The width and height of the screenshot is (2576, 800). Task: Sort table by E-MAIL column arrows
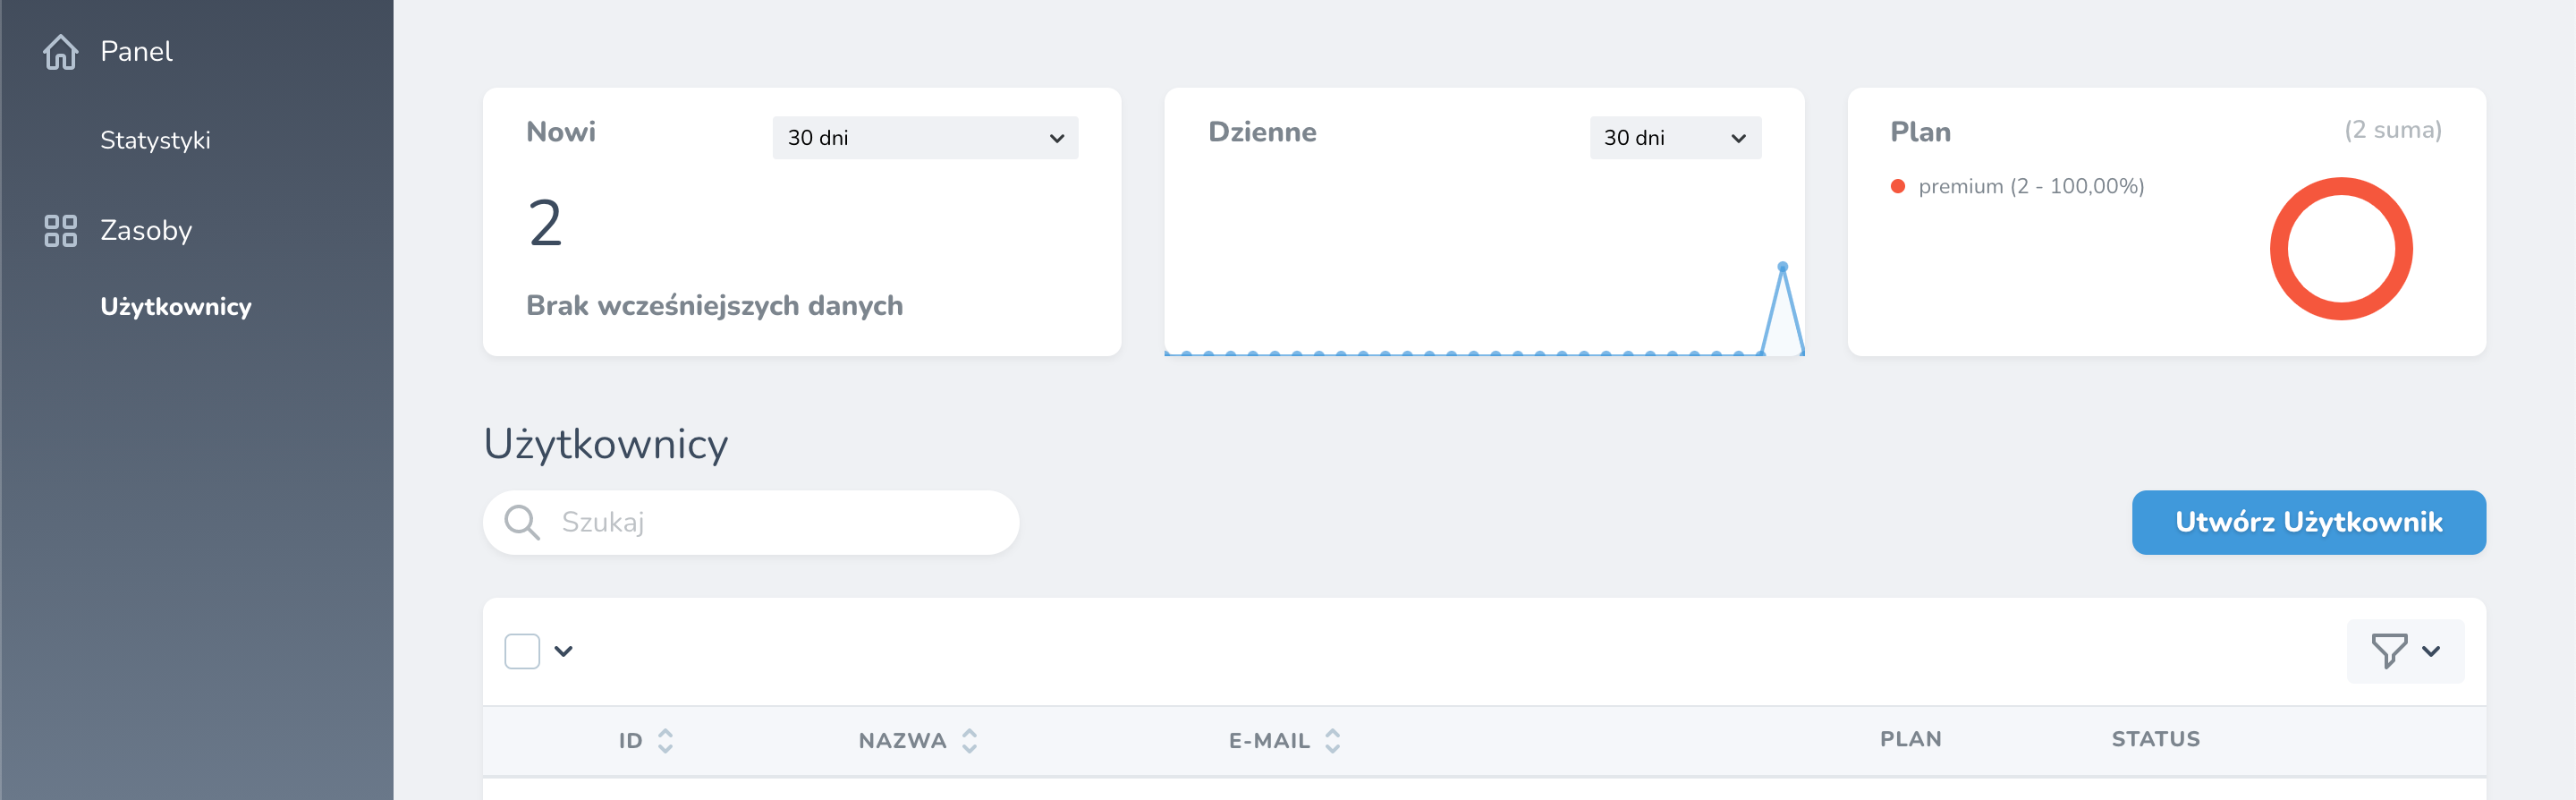point(1332,741)
